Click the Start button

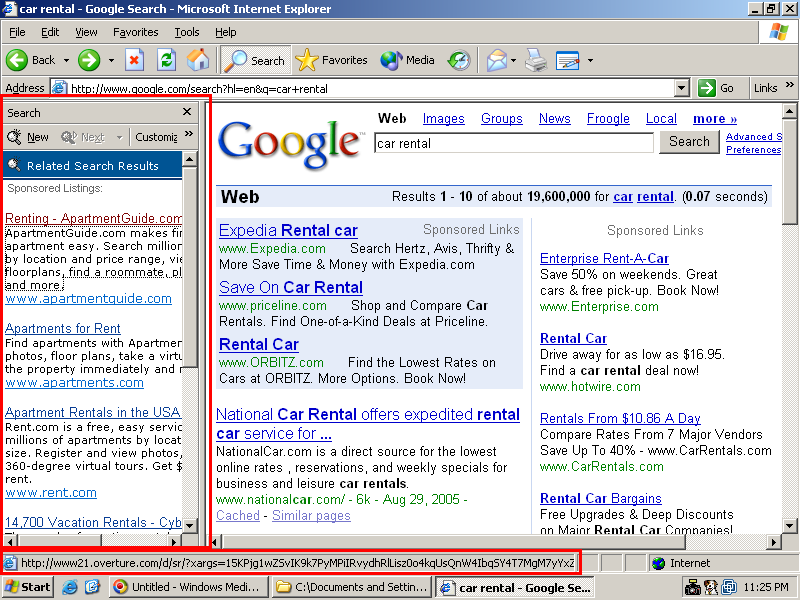coord(28,587)
